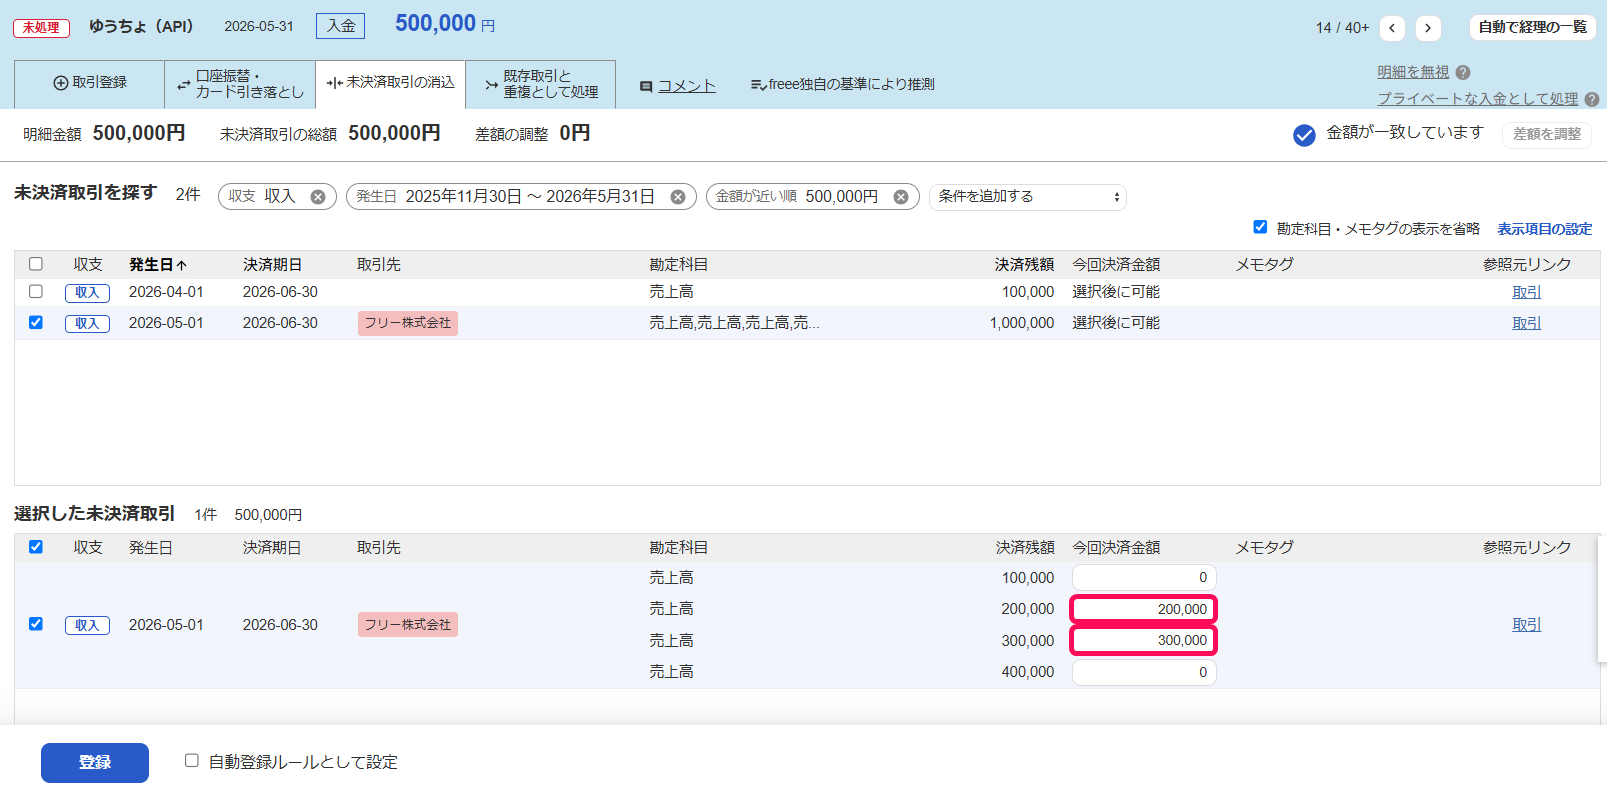Viewport: 1607px width, 797px height.
Task: Open help icon beside 明細を無視
Action: tap(1463, 73)
